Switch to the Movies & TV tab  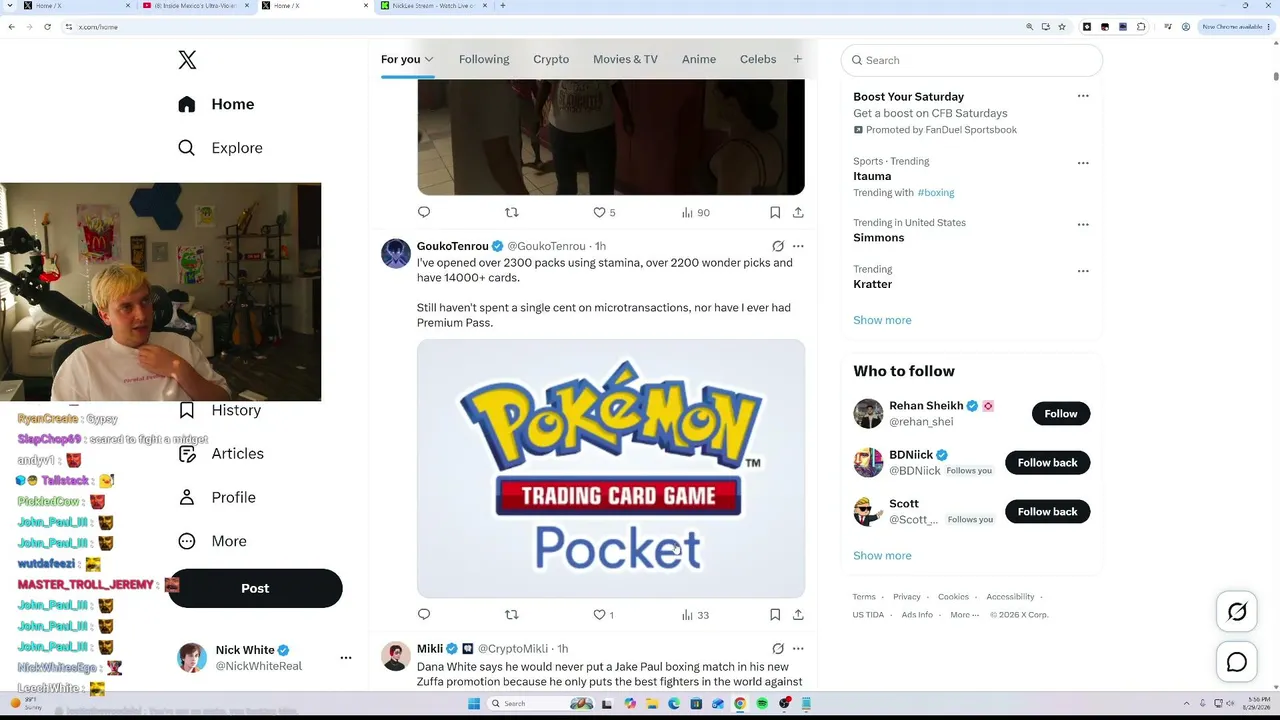click(x=625, y=59)
